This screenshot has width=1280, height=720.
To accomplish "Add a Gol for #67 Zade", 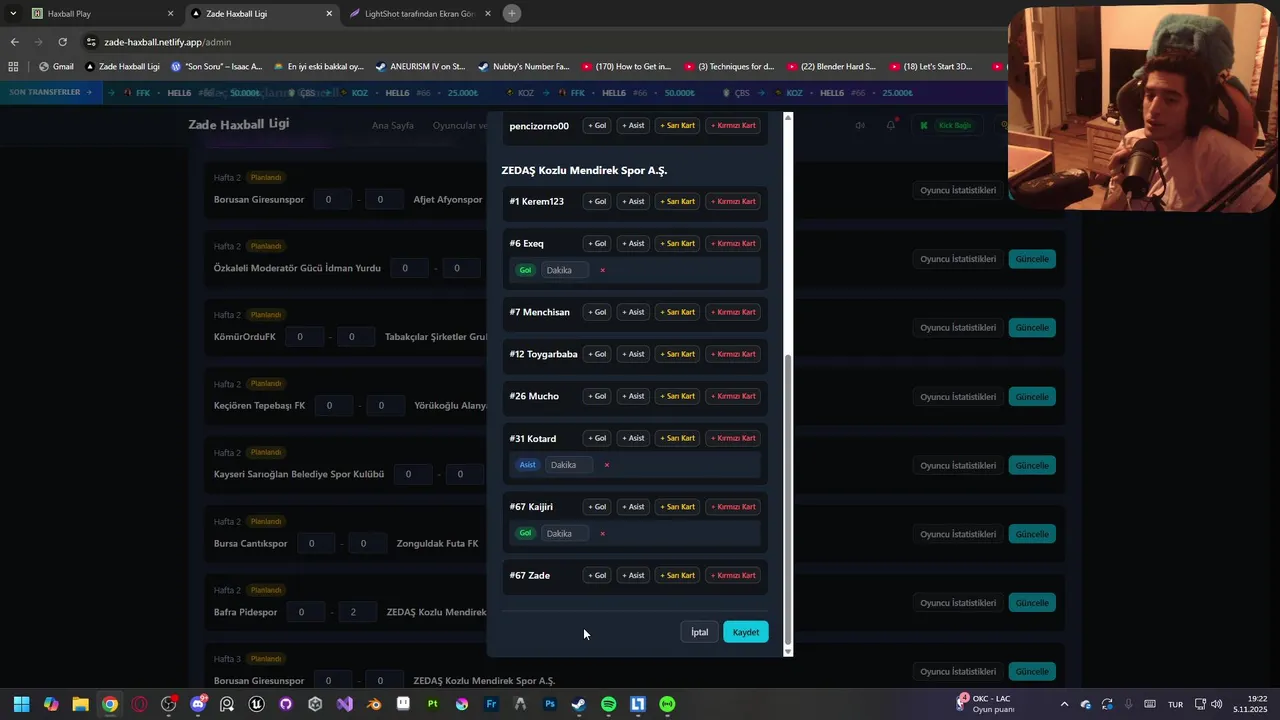I will click(597, 576).
